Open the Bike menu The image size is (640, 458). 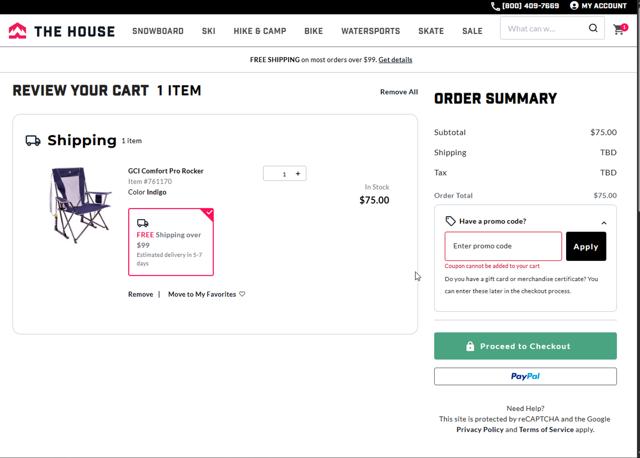(x=313, y=31)
